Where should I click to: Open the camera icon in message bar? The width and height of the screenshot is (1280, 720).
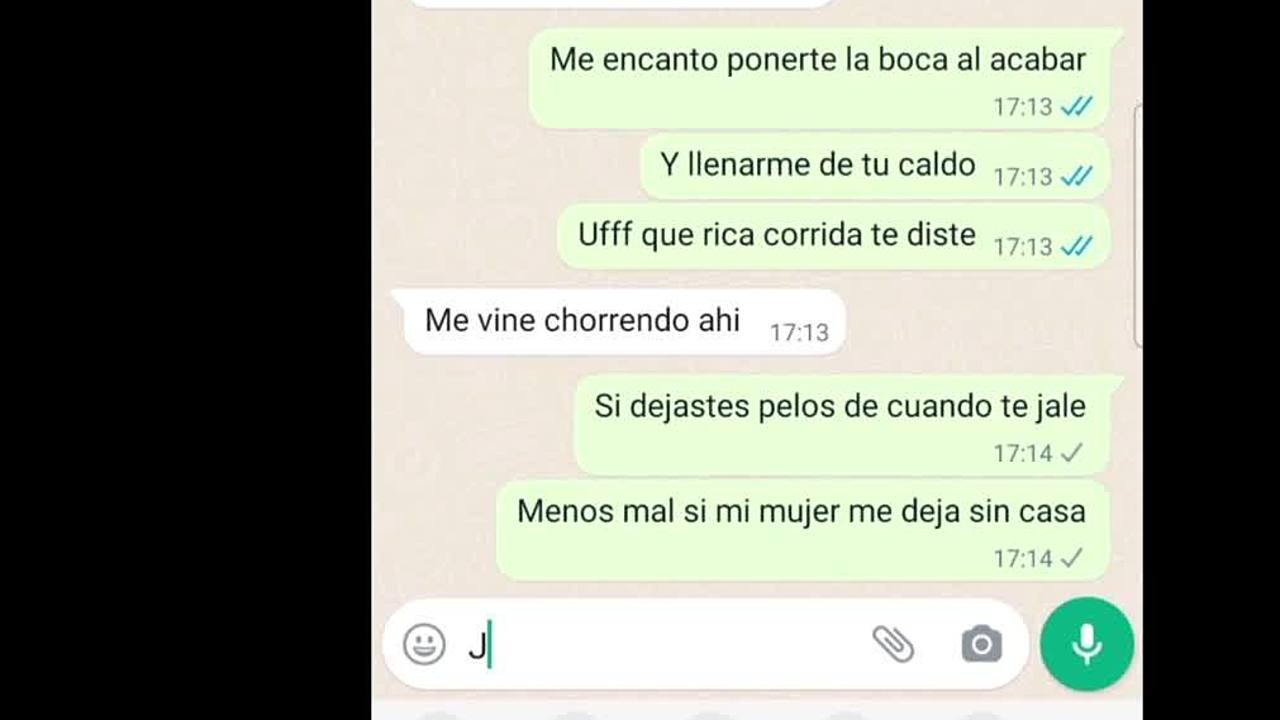pyautogui.click(x=981, y=644)
